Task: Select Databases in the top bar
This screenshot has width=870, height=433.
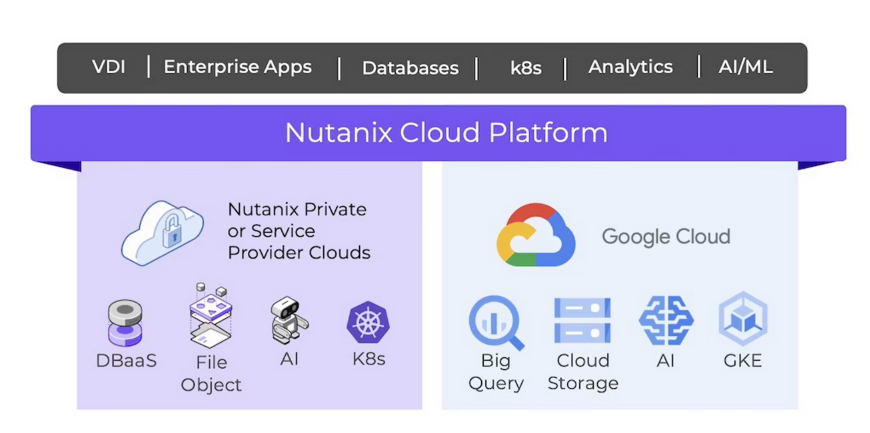Action: click(x=410, y=68)
